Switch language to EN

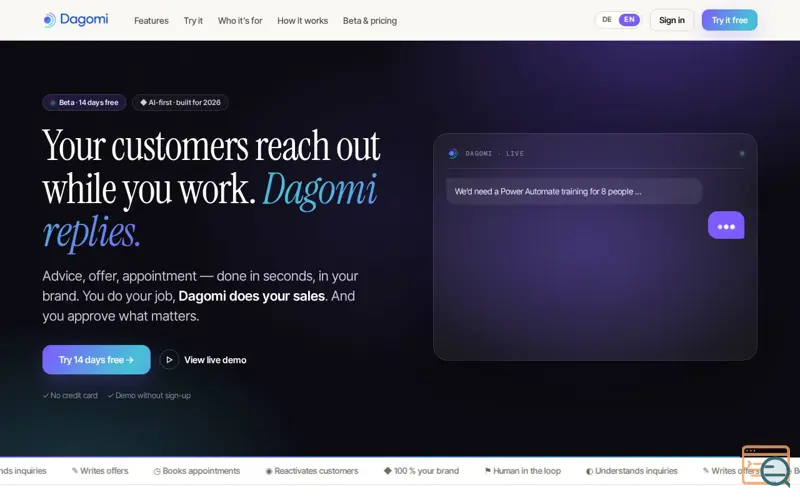629,20
